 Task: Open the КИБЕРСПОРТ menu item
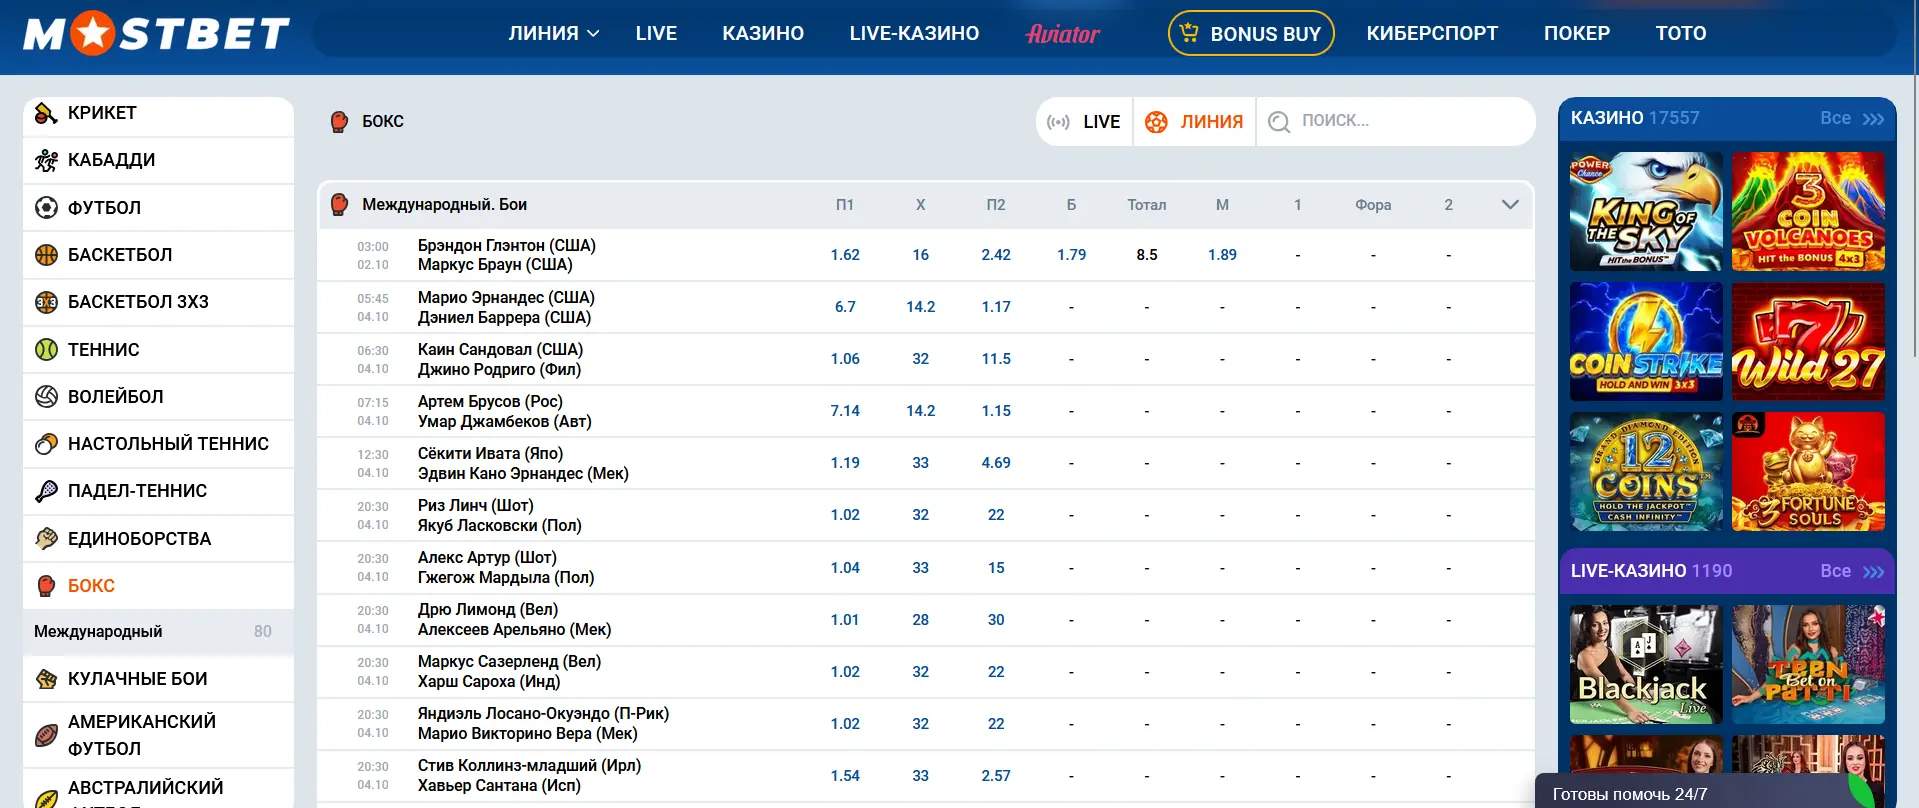pyautogui.click(x=1432, y=33)
